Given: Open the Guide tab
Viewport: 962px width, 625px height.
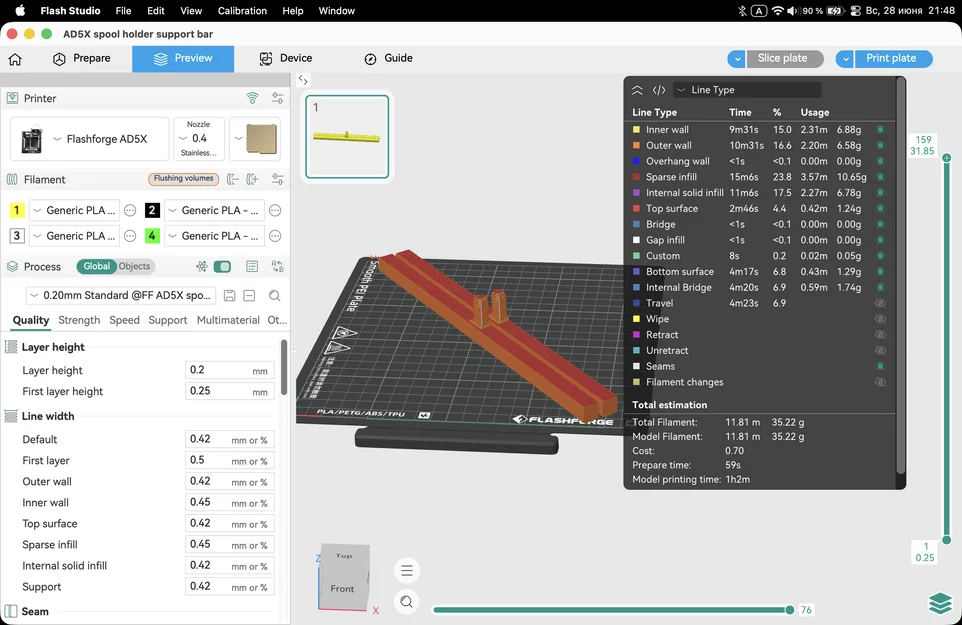Looking at the screenshot, I should 388,58.
